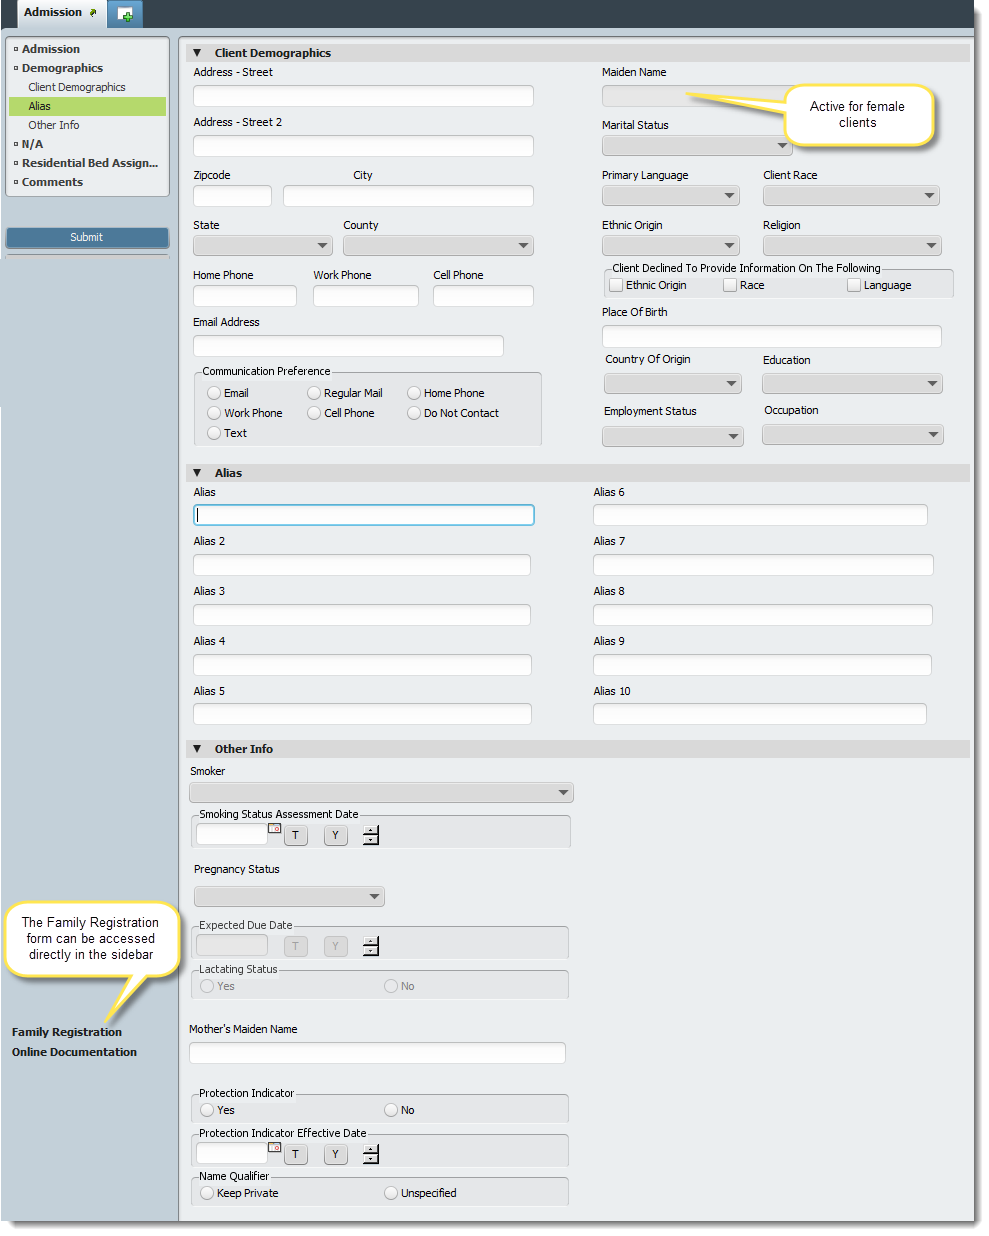
Task: Open the Client Race dropdown
Action: 852,196
